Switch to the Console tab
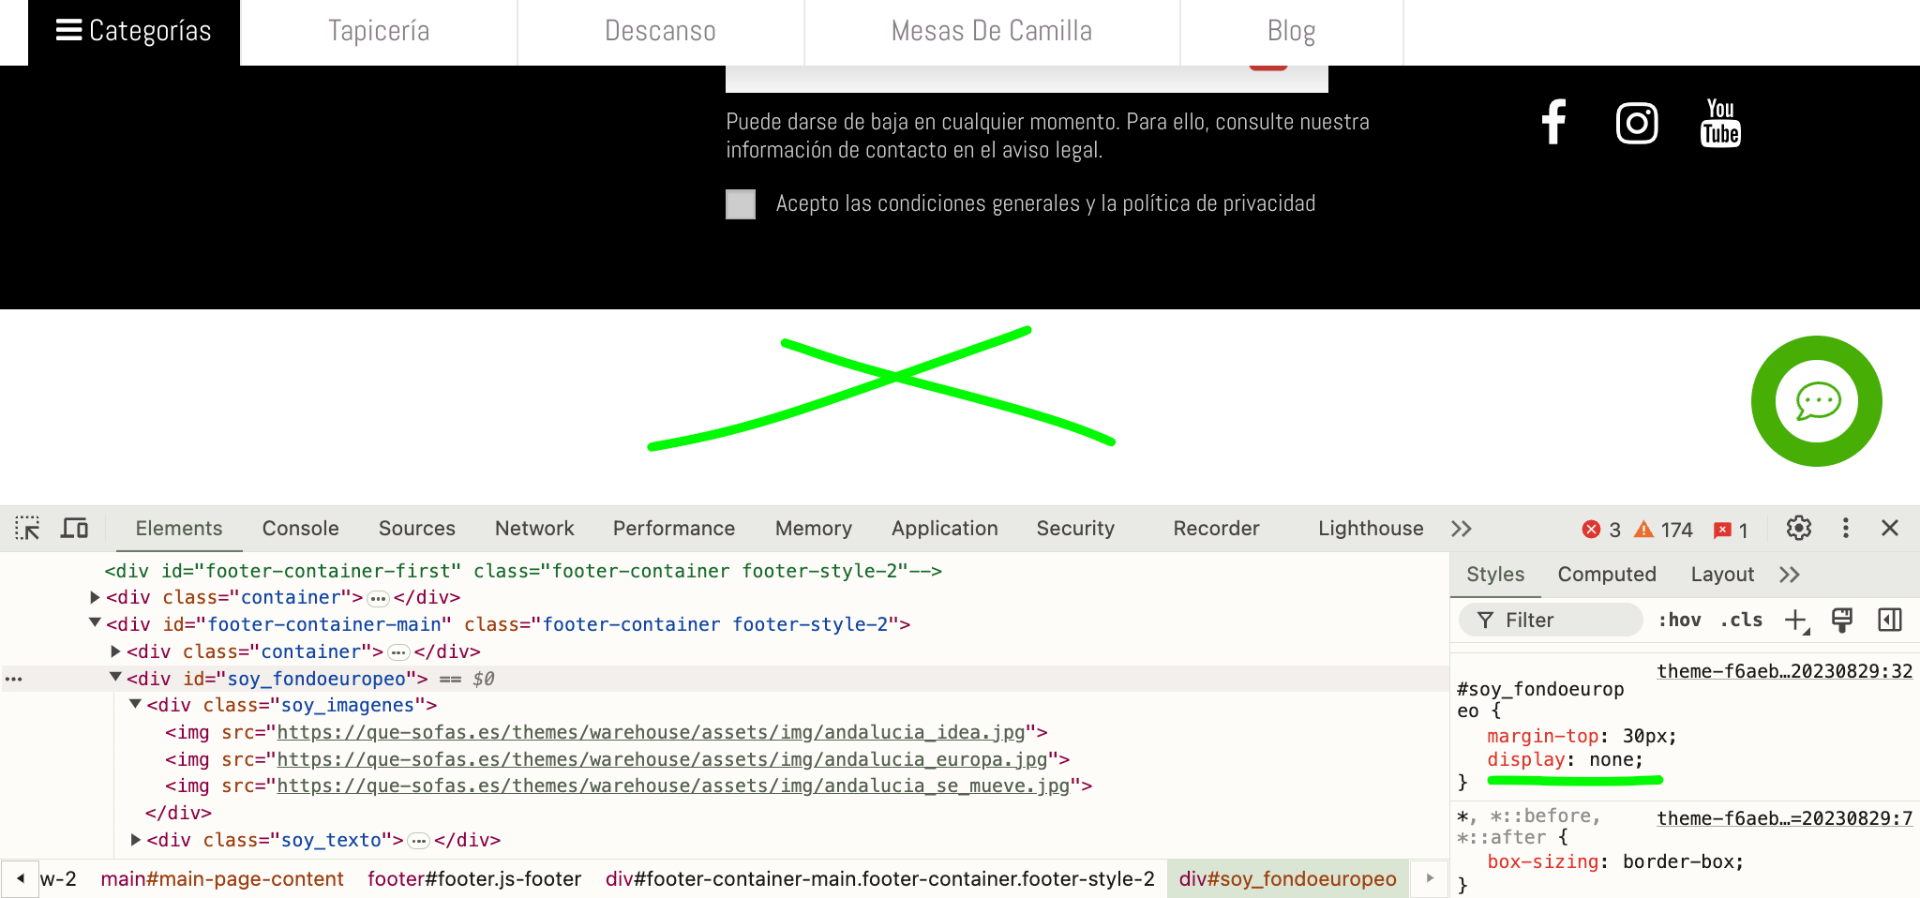Viewport: 1920px width, 898px height. pyautogui.click(x=300, y=528)
